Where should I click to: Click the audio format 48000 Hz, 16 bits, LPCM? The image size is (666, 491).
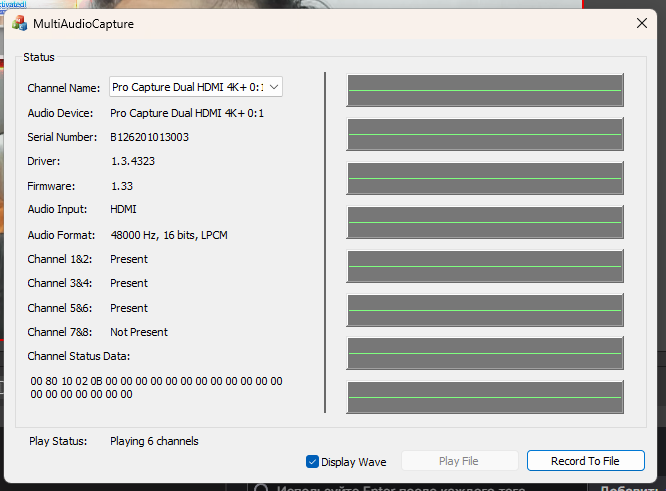[169, 235]
